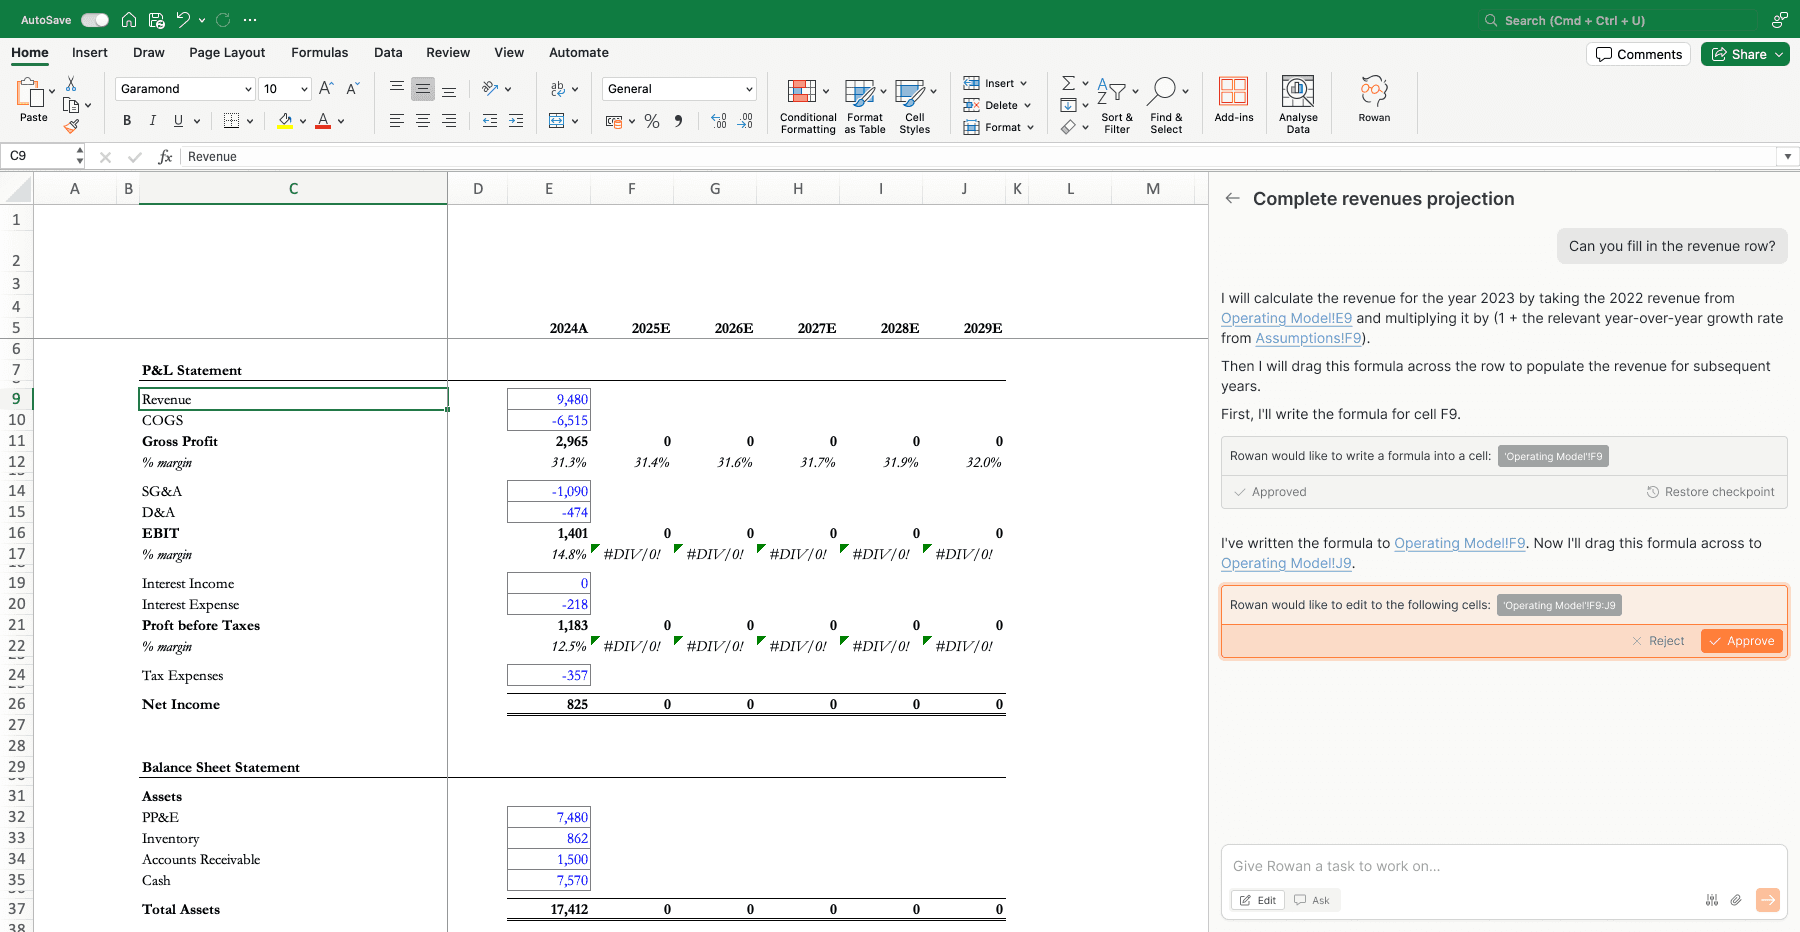Image resolution: width=1800 pixels, height=932 pixels.
Task: Go back from Complete revenues projection
Action: tap(1233, 199)
